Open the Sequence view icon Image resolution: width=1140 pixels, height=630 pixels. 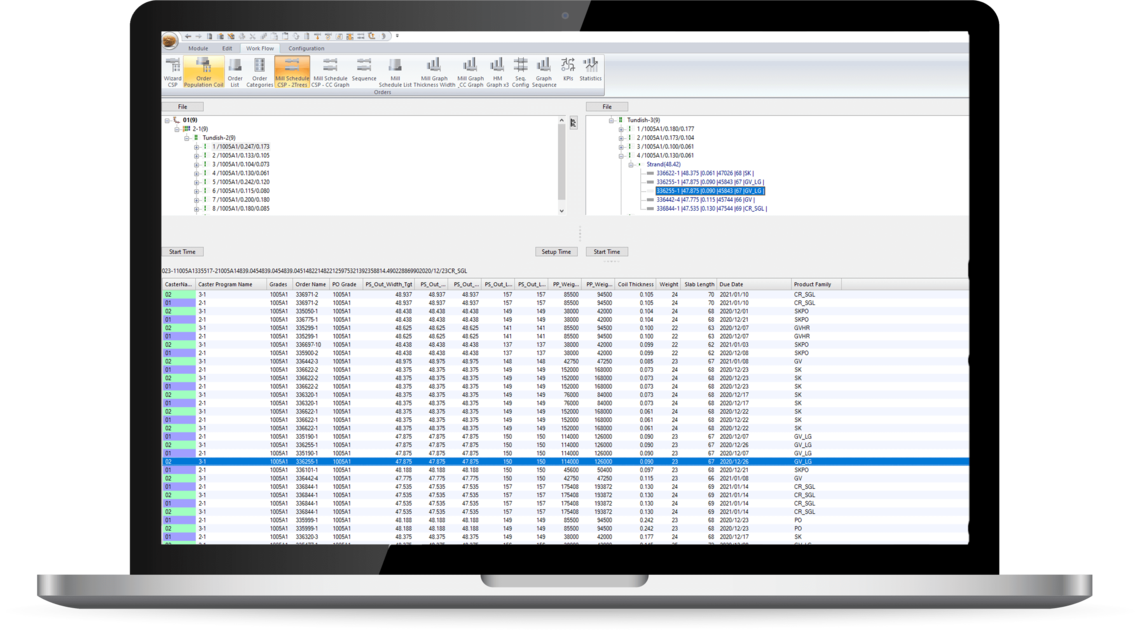[x=364, y=70]
